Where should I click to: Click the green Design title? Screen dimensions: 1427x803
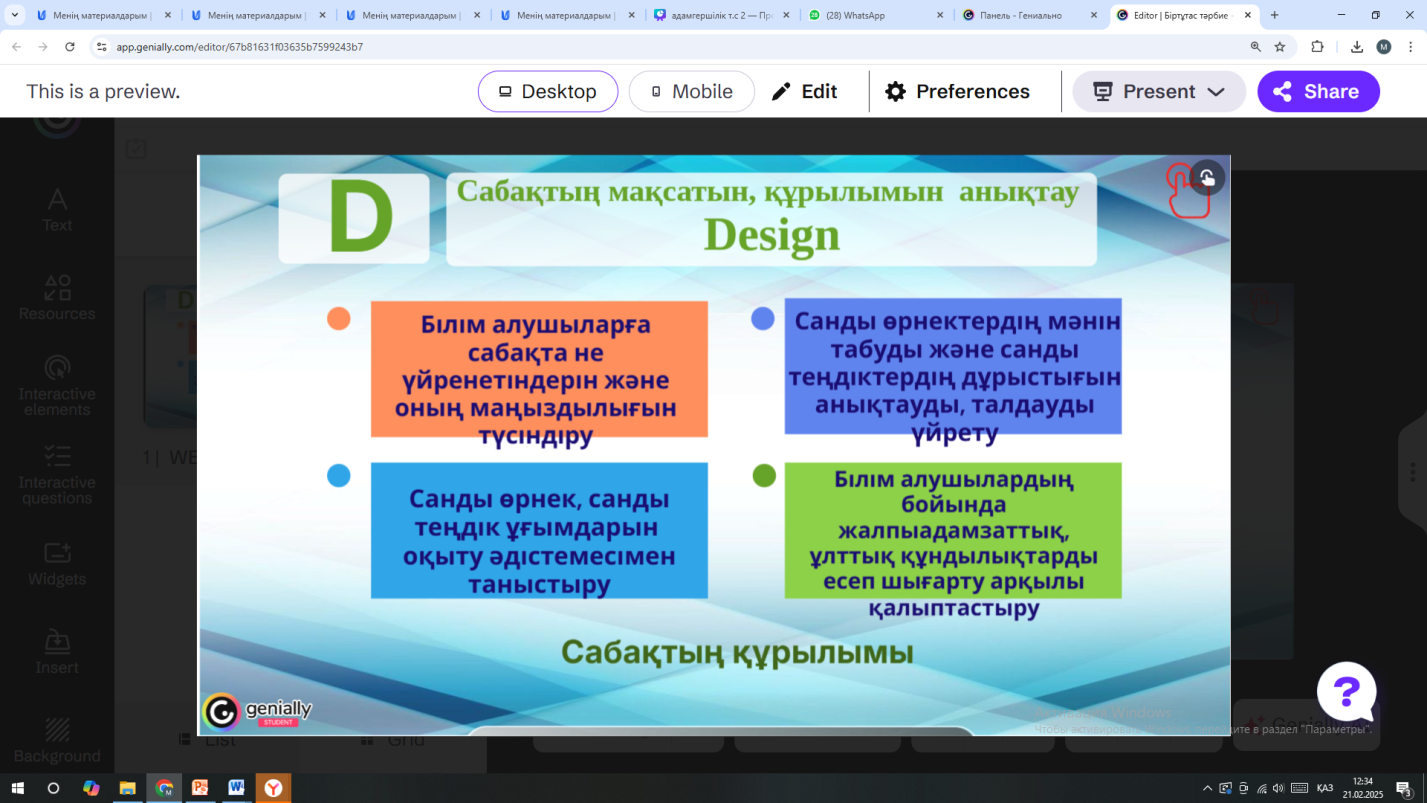coord(771,235)
